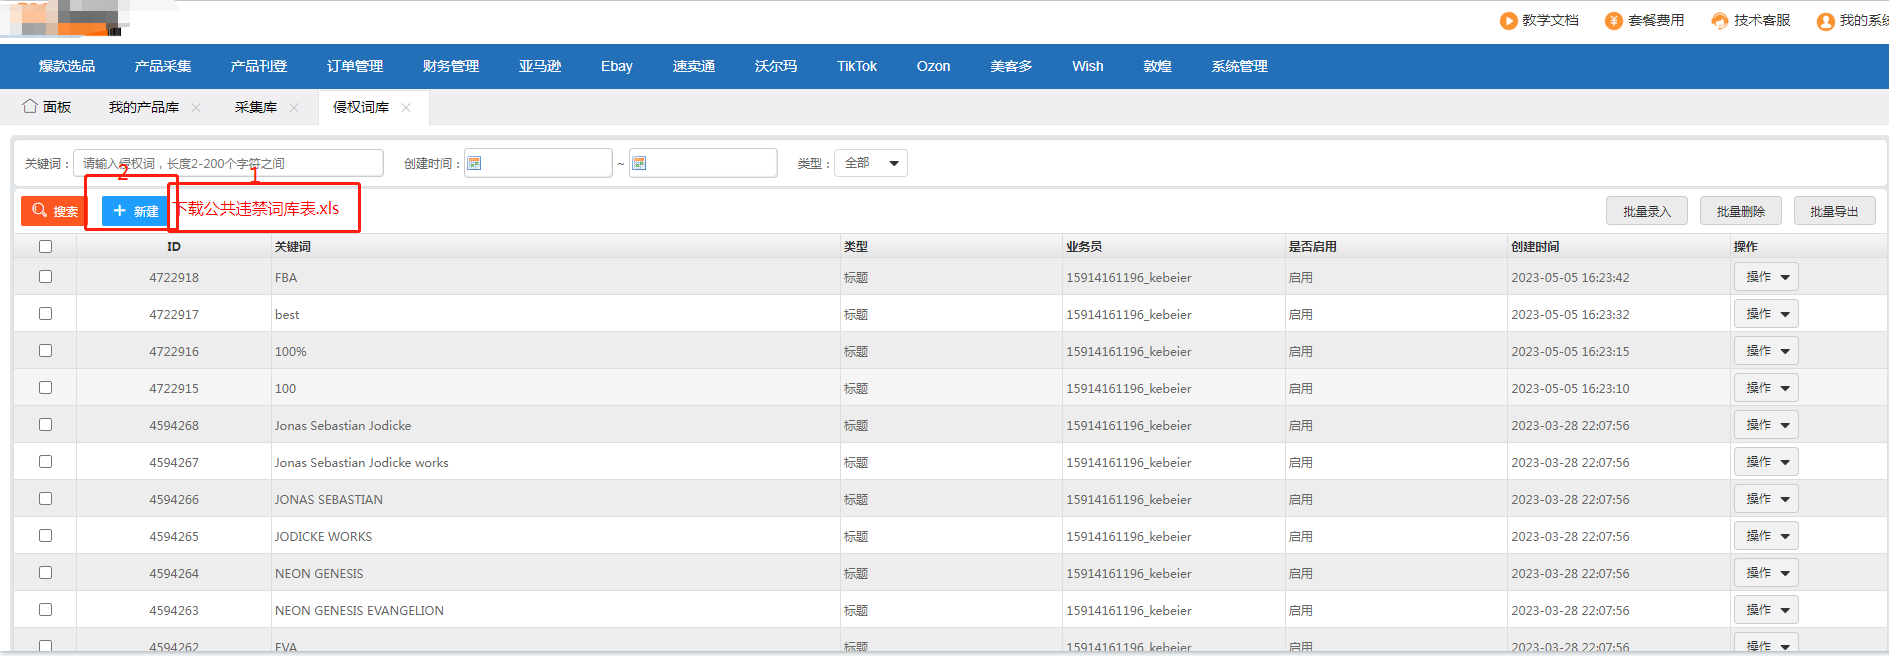Click the end date calendar icon

click(x=640, y=163)
